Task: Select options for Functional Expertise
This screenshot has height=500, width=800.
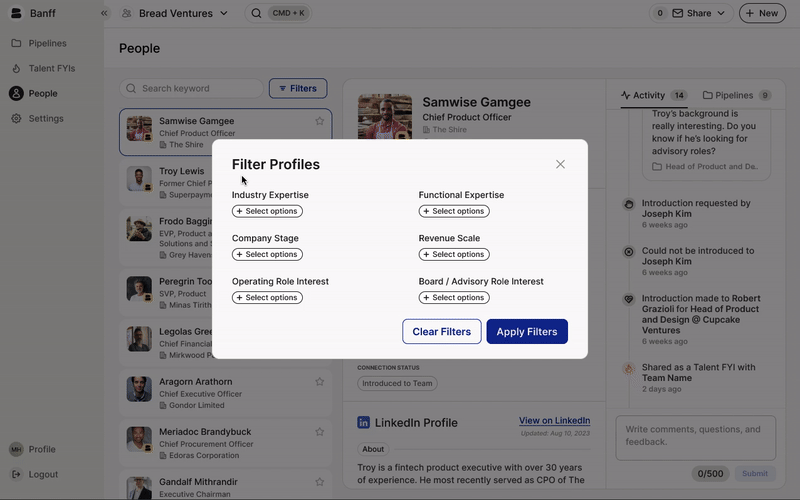Action: tap(454, 211)
